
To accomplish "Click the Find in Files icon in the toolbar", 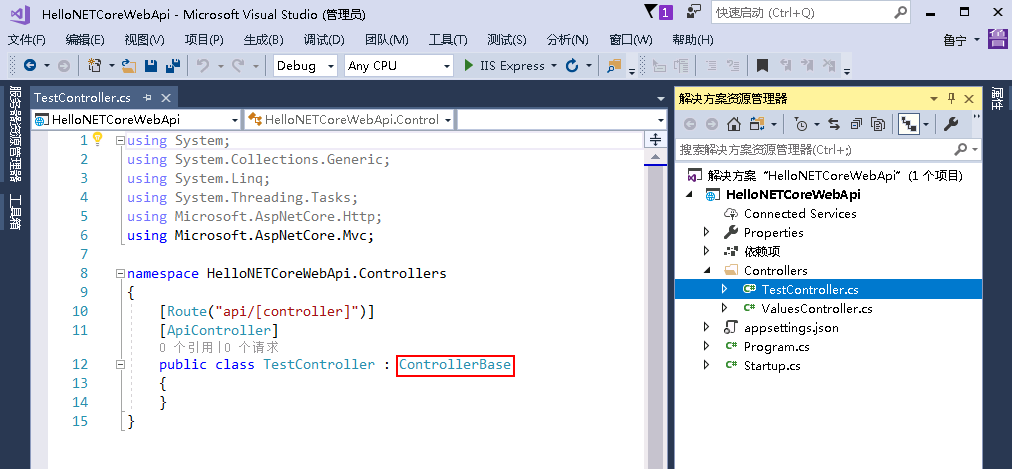I will tap(613, 65).
